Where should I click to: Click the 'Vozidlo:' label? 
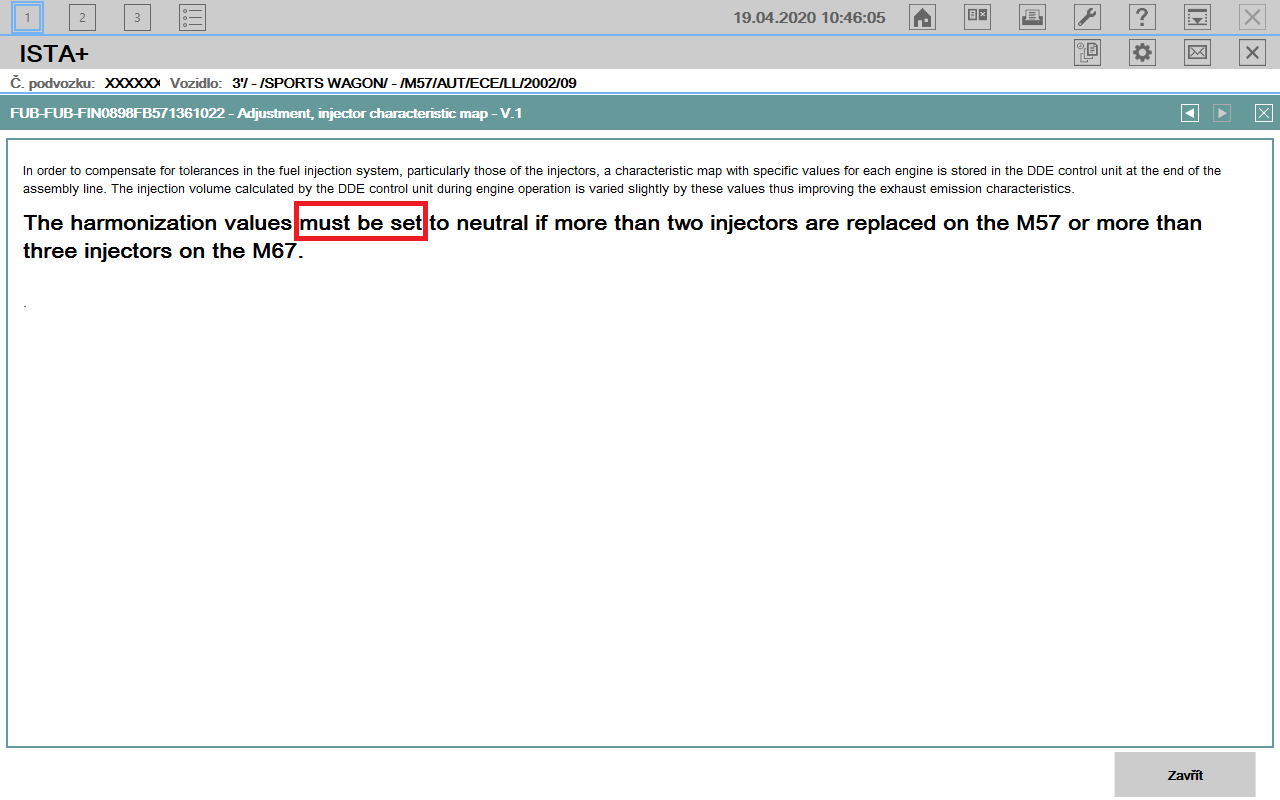(196, 83)
